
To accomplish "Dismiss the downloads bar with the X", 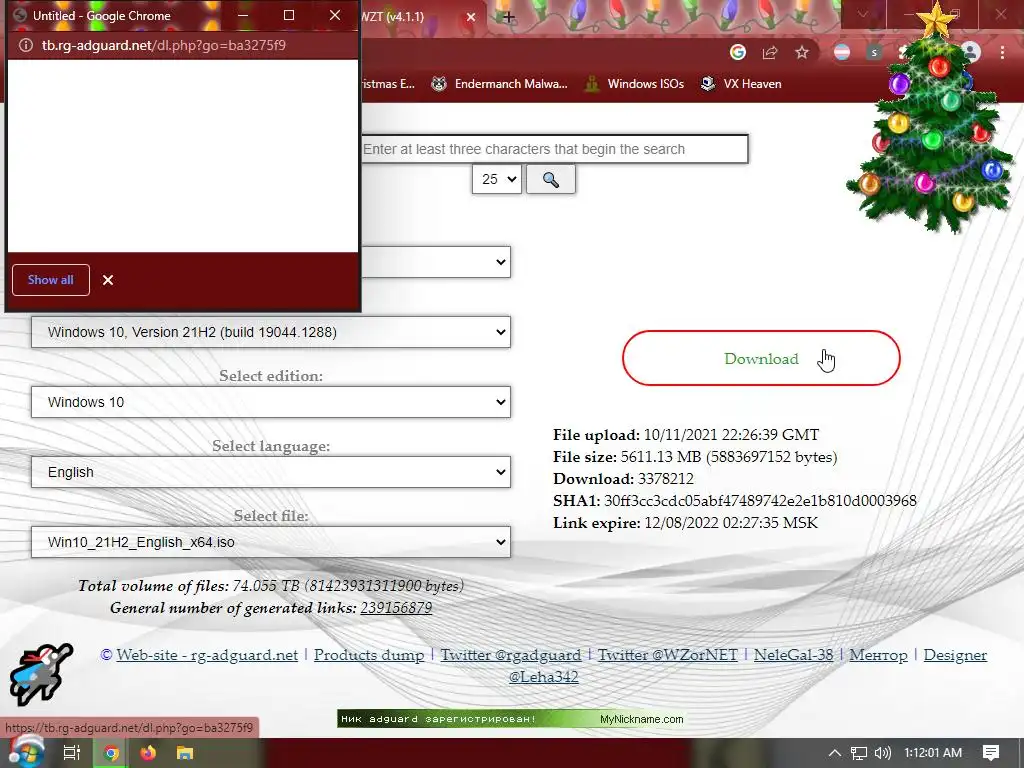I will click(108, 280).
